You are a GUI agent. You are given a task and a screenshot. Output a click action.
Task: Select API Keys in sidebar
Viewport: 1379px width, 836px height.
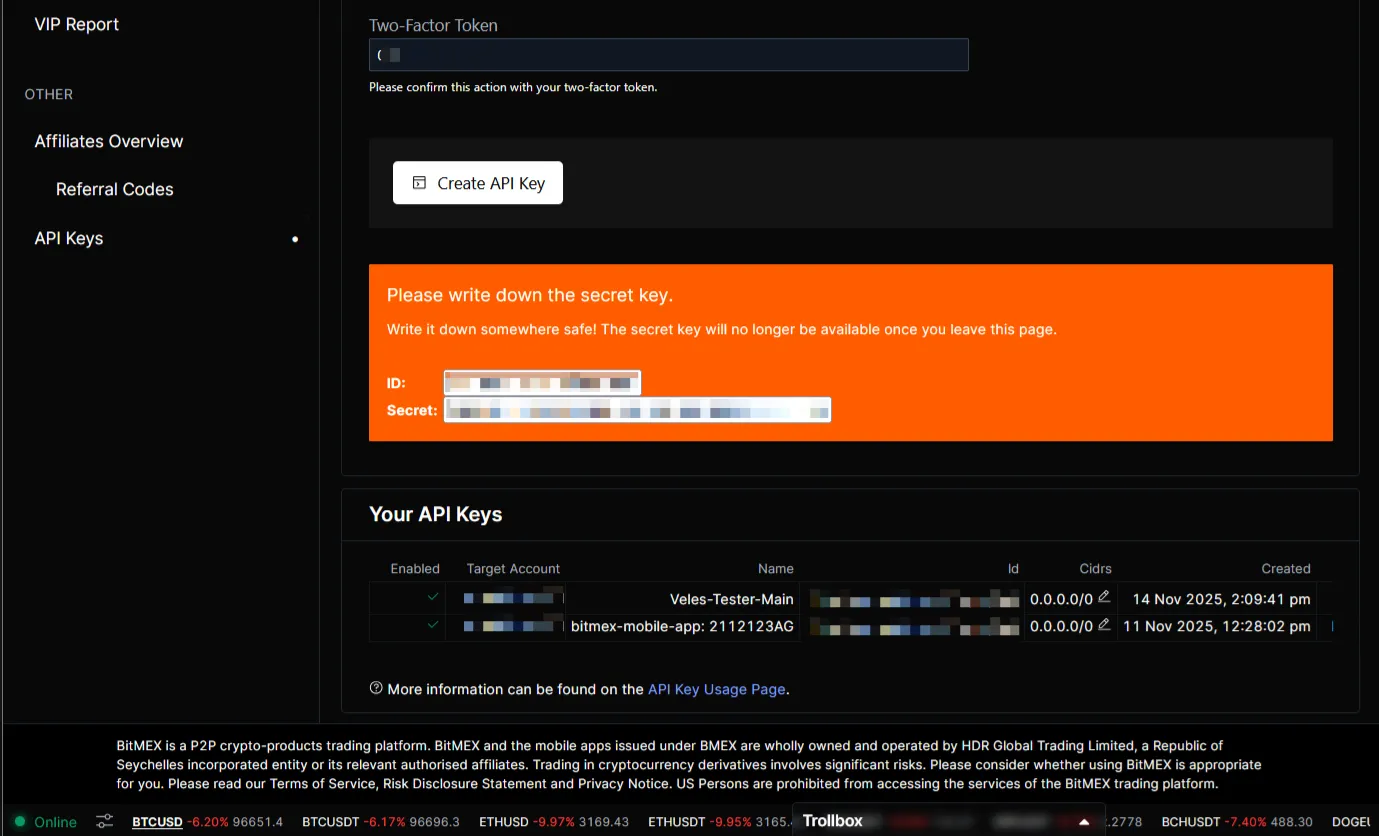69,238
